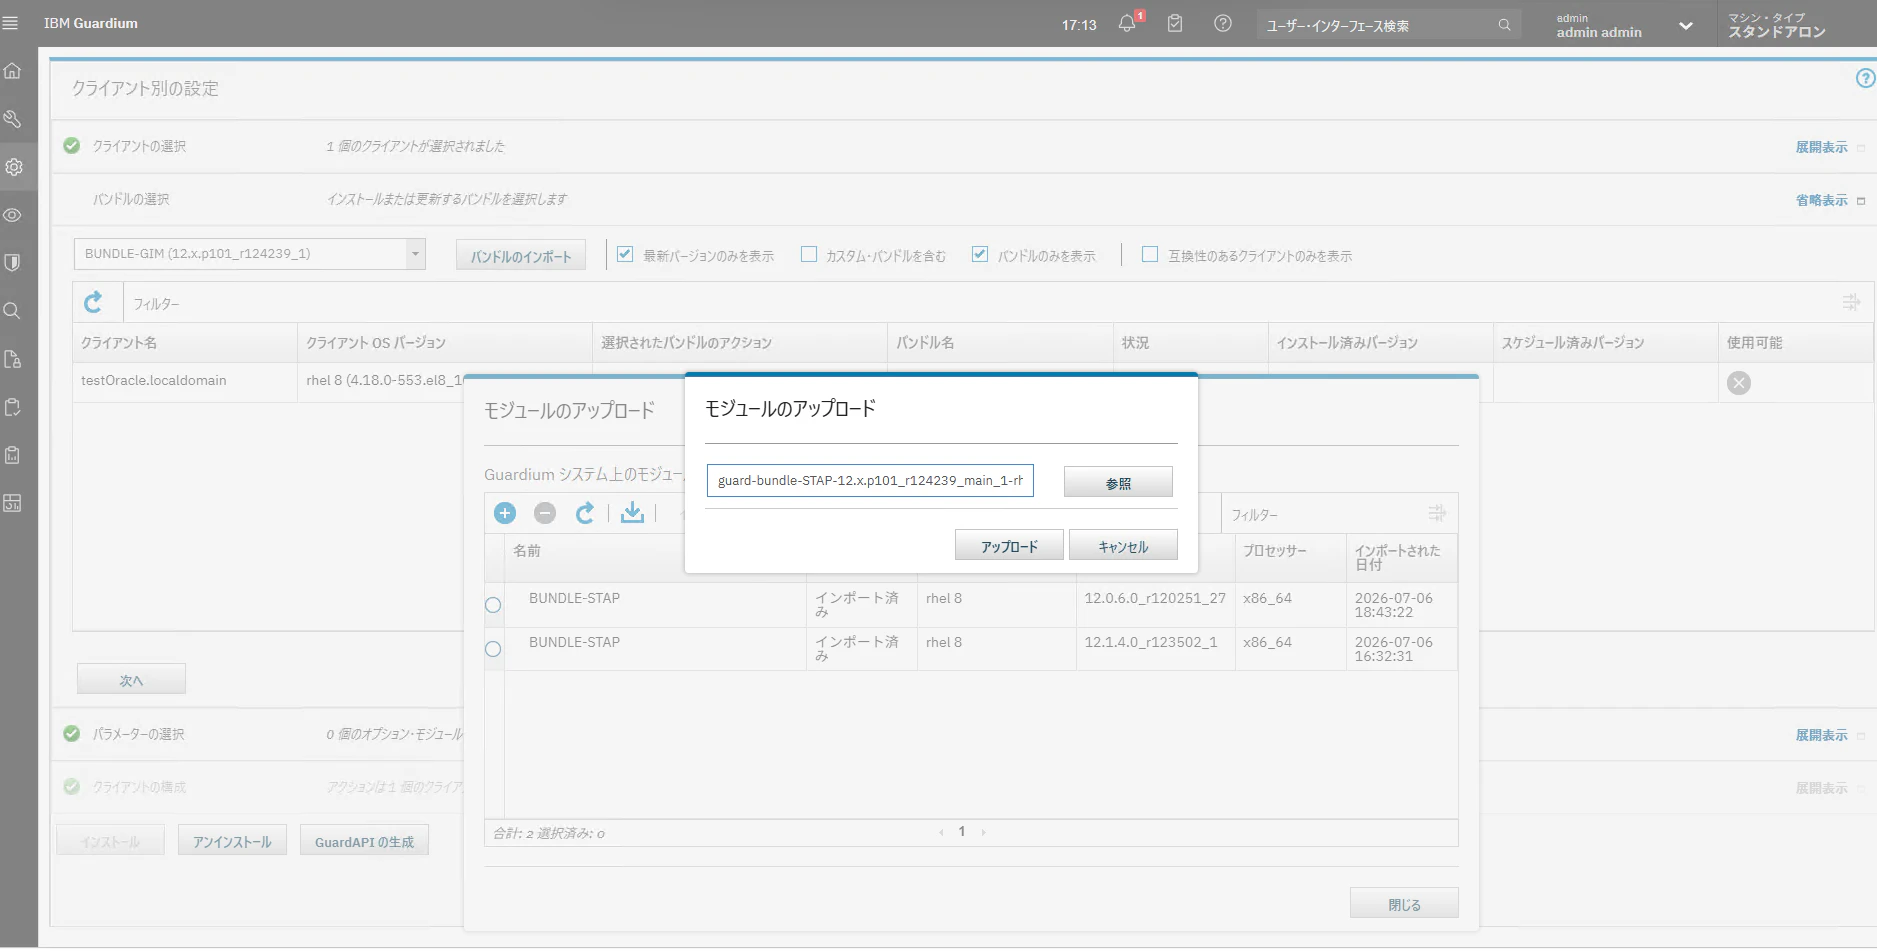
Task: Click the IBM Guardium product title
Action: [x=91, y=23]
